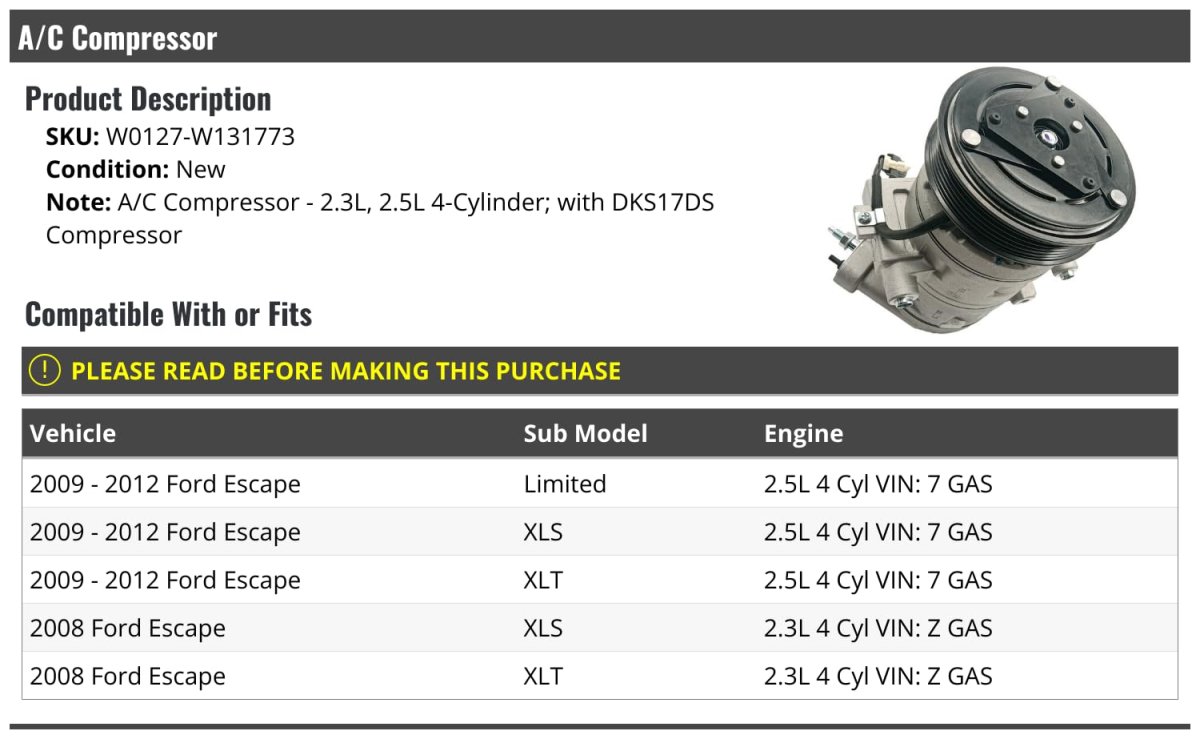Viewport: 1200px width, 739px height.
Task: Select the 2008 Ford Escape XLT vehicle cell
Action: (128, 676)
